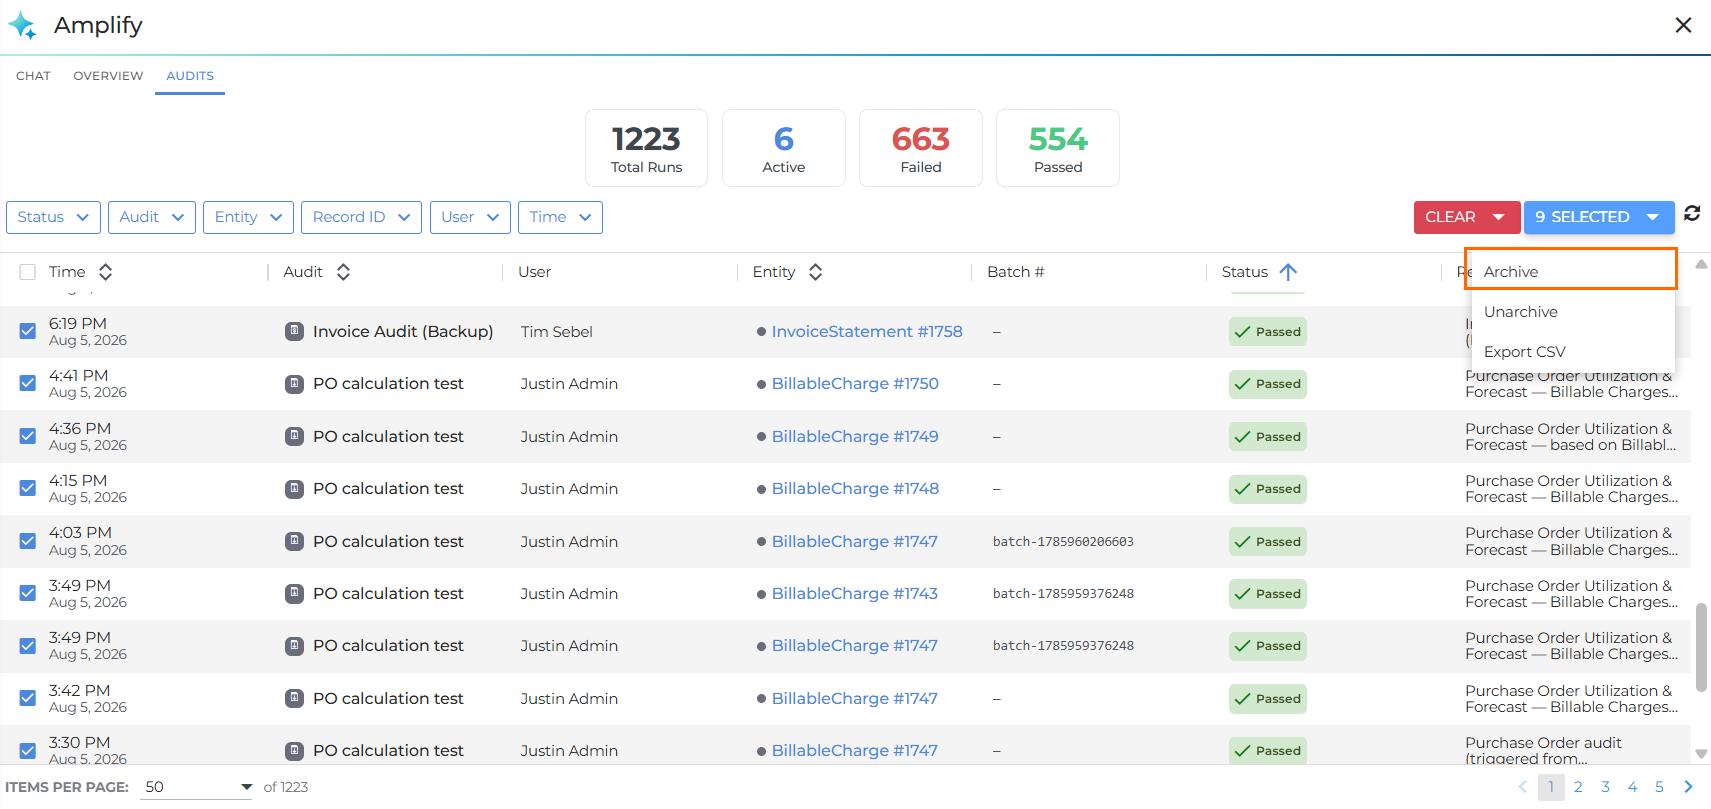Open the items per page selector

coord(198,787)
